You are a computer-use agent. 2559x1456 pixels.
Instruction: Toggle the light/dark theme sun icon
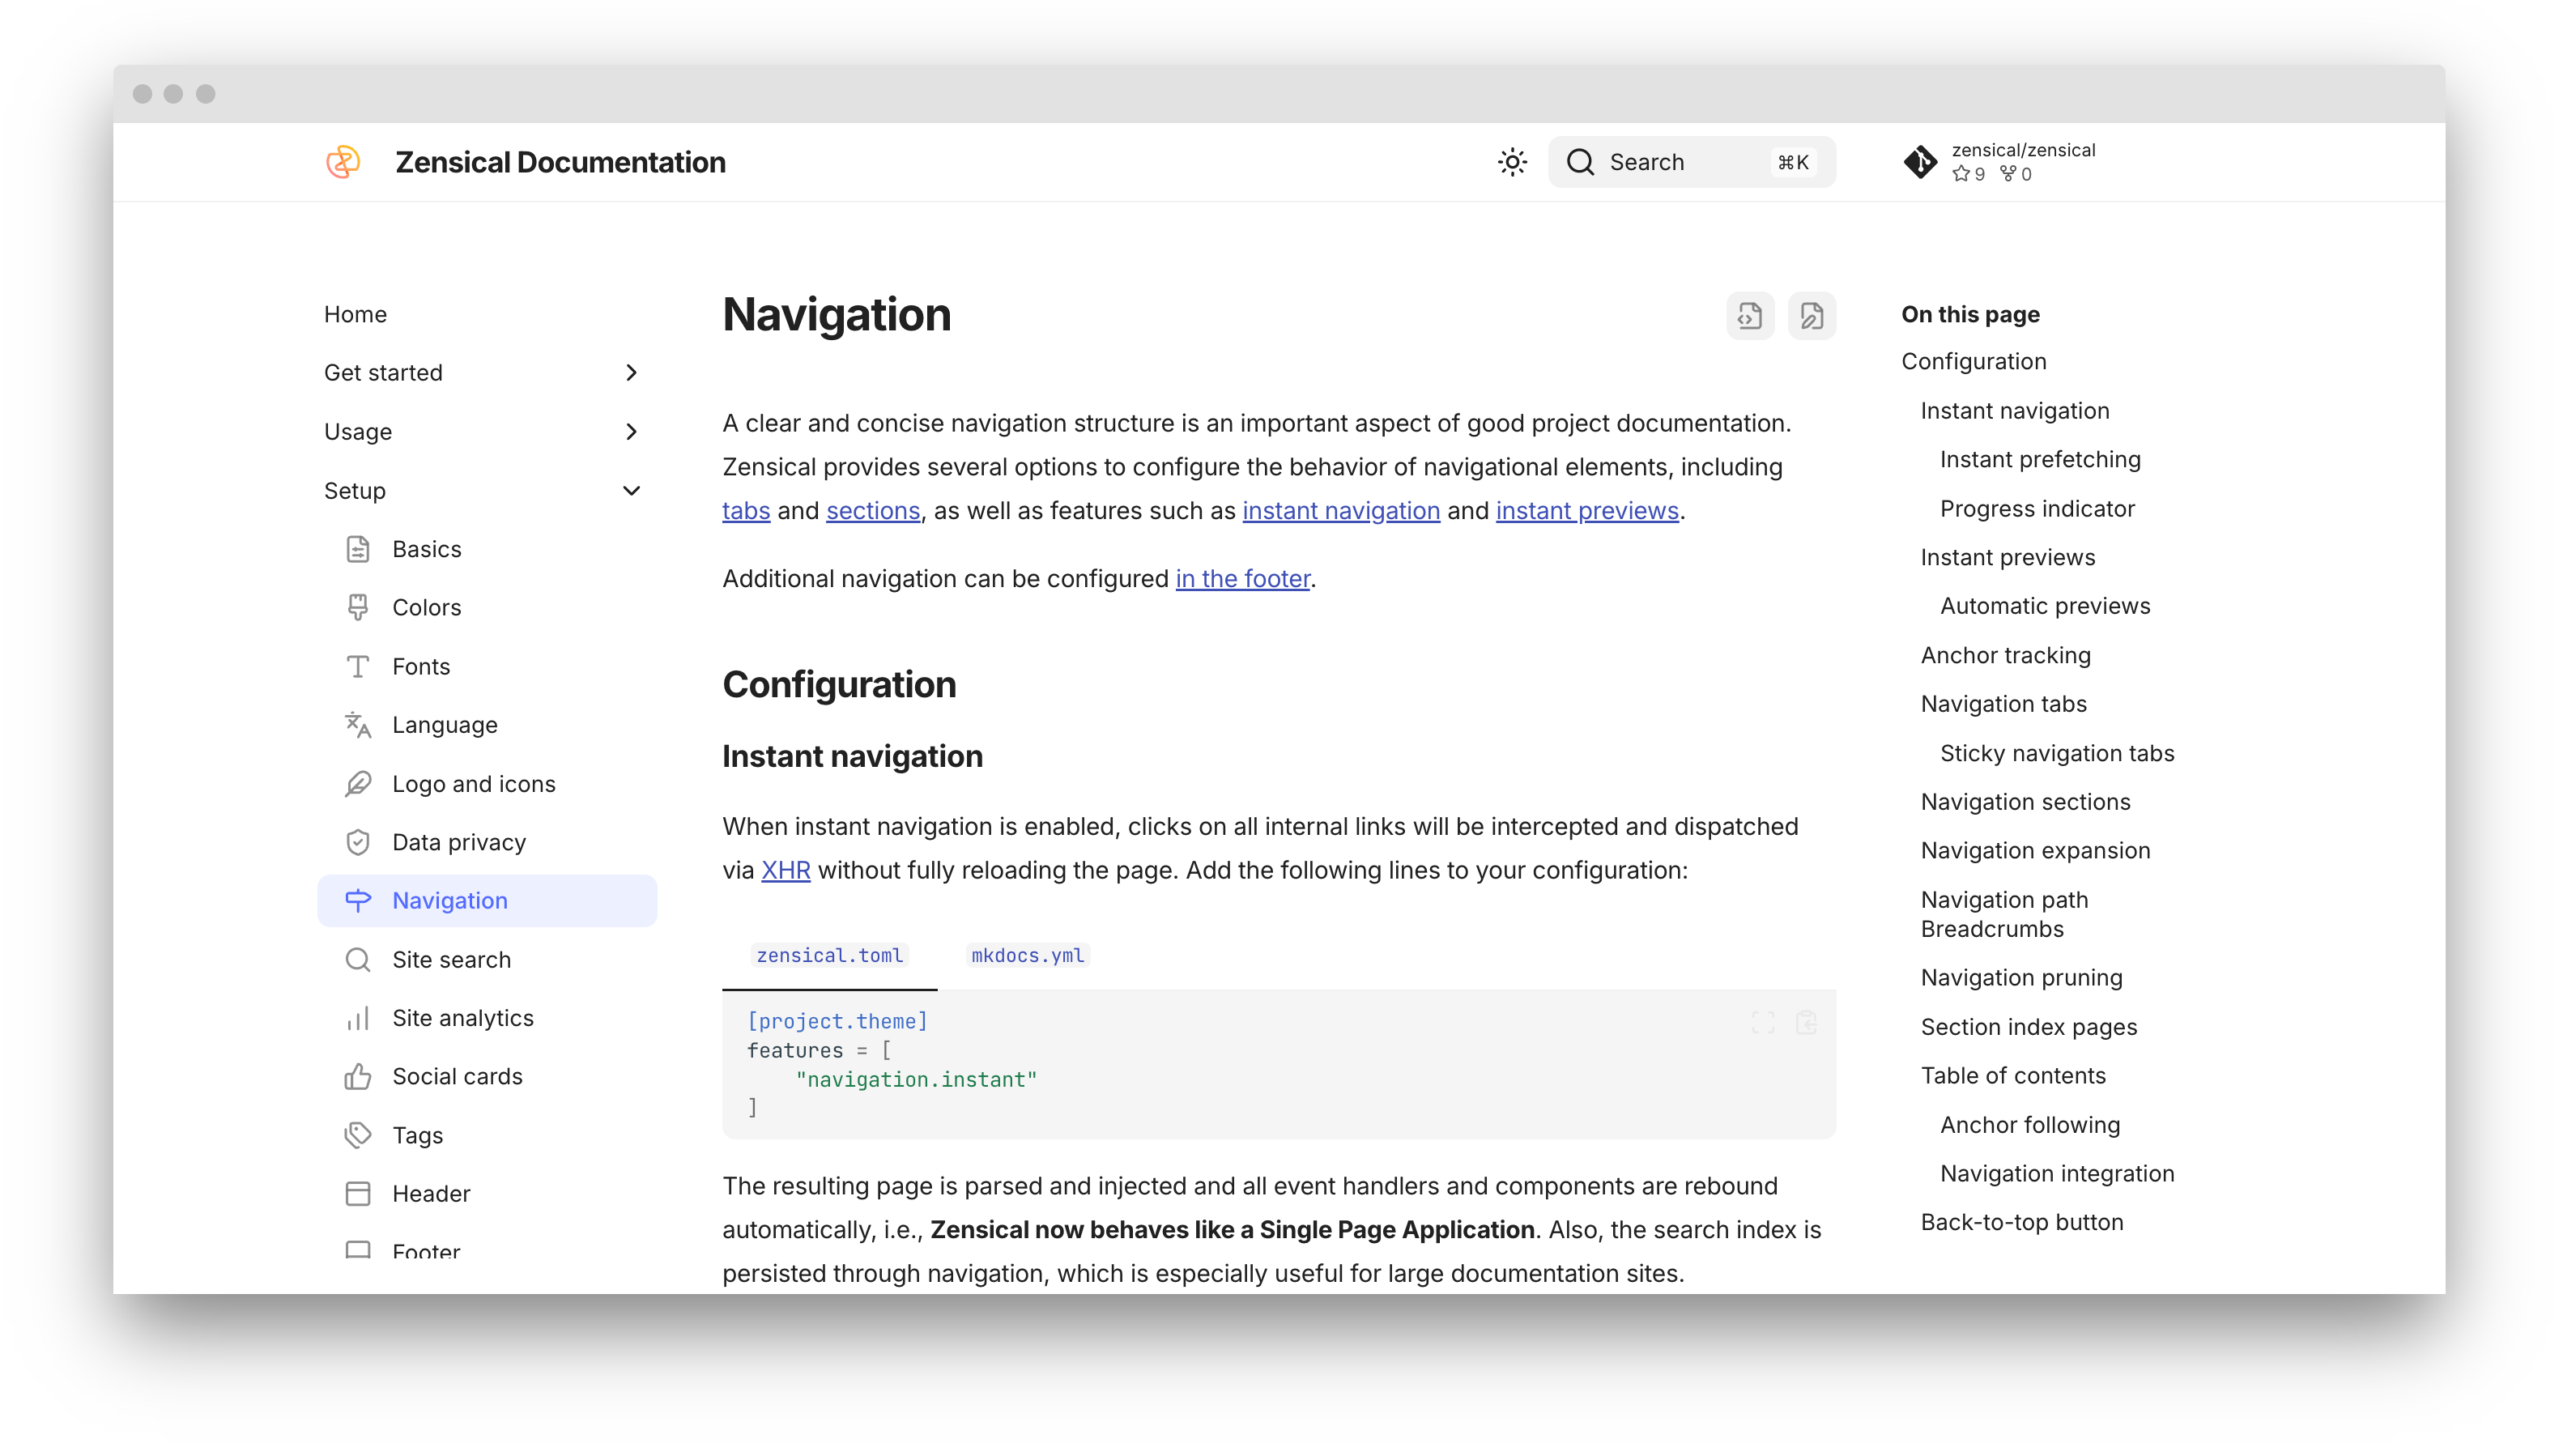1512,162
